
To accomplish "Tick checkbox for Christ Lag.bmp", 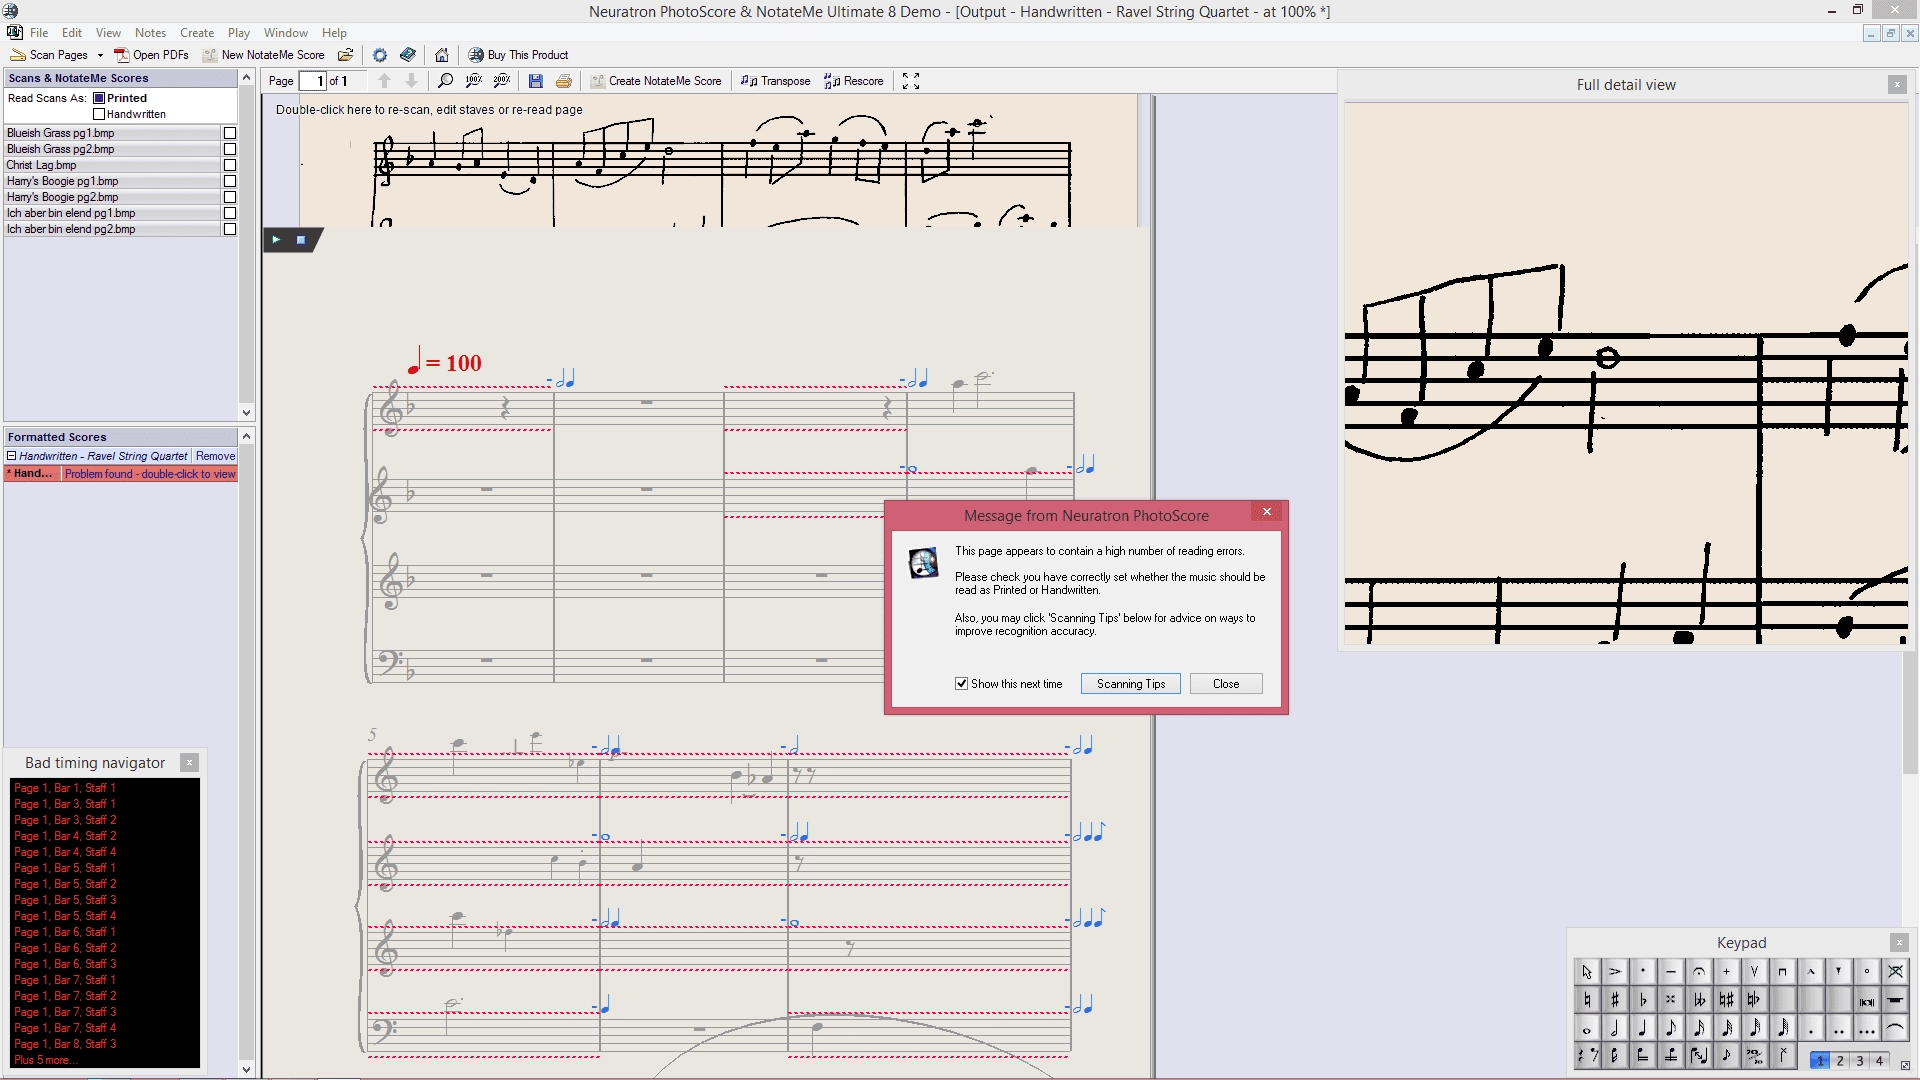I will coord(230,165).
